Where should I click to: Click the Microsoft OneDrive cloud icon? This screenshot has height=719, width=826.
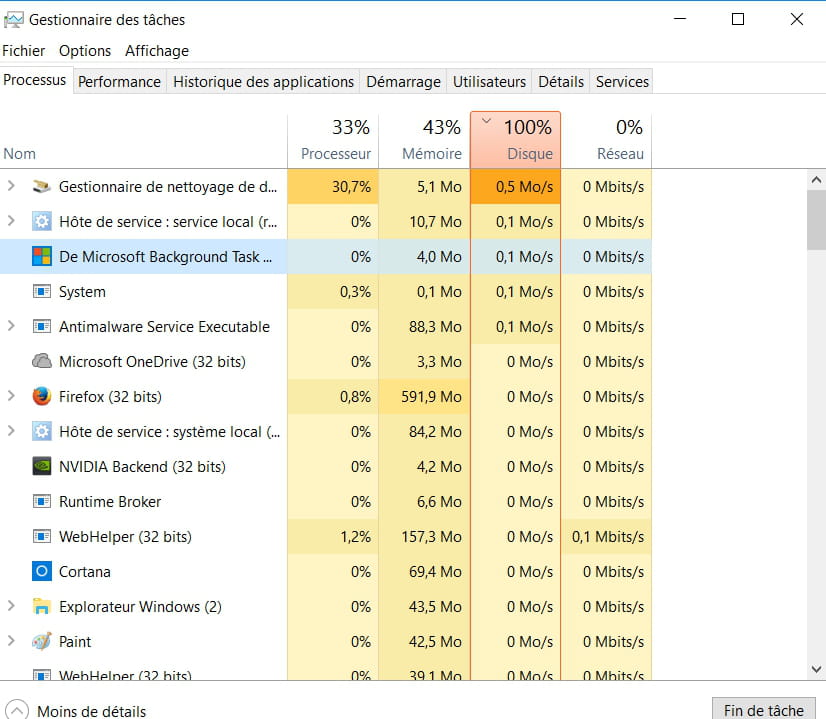coord(42,361)
